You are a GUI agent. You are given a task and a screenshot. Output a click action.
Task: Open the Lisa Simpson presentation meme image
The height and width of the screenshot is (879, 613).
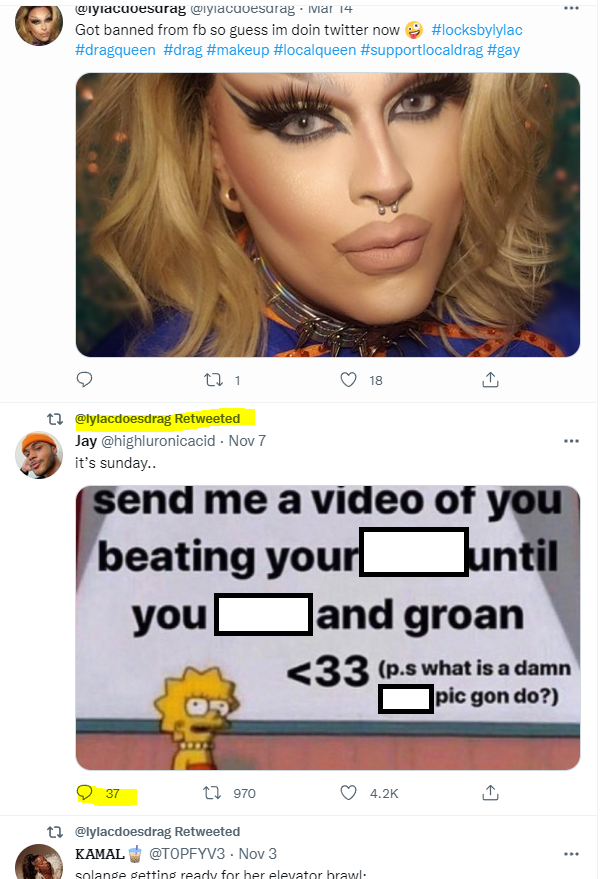tap(328, 628)
